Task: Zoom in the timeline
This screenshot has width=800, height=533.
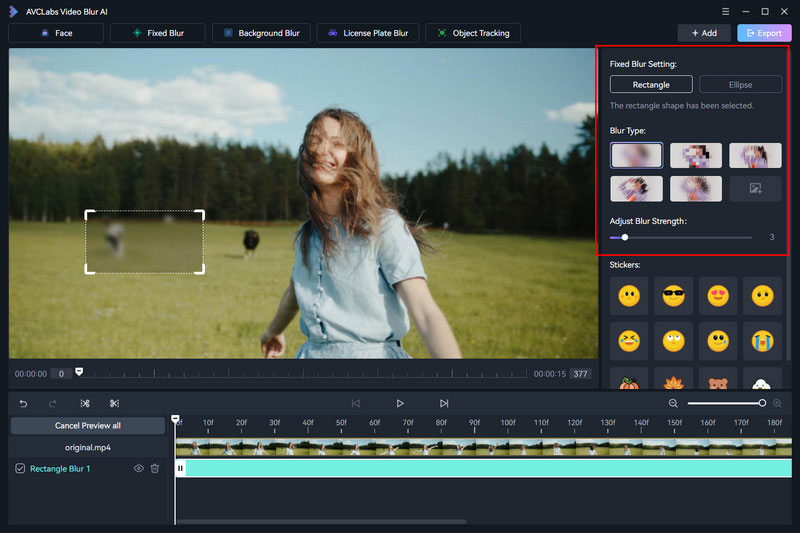Action: tap(777, 403)
